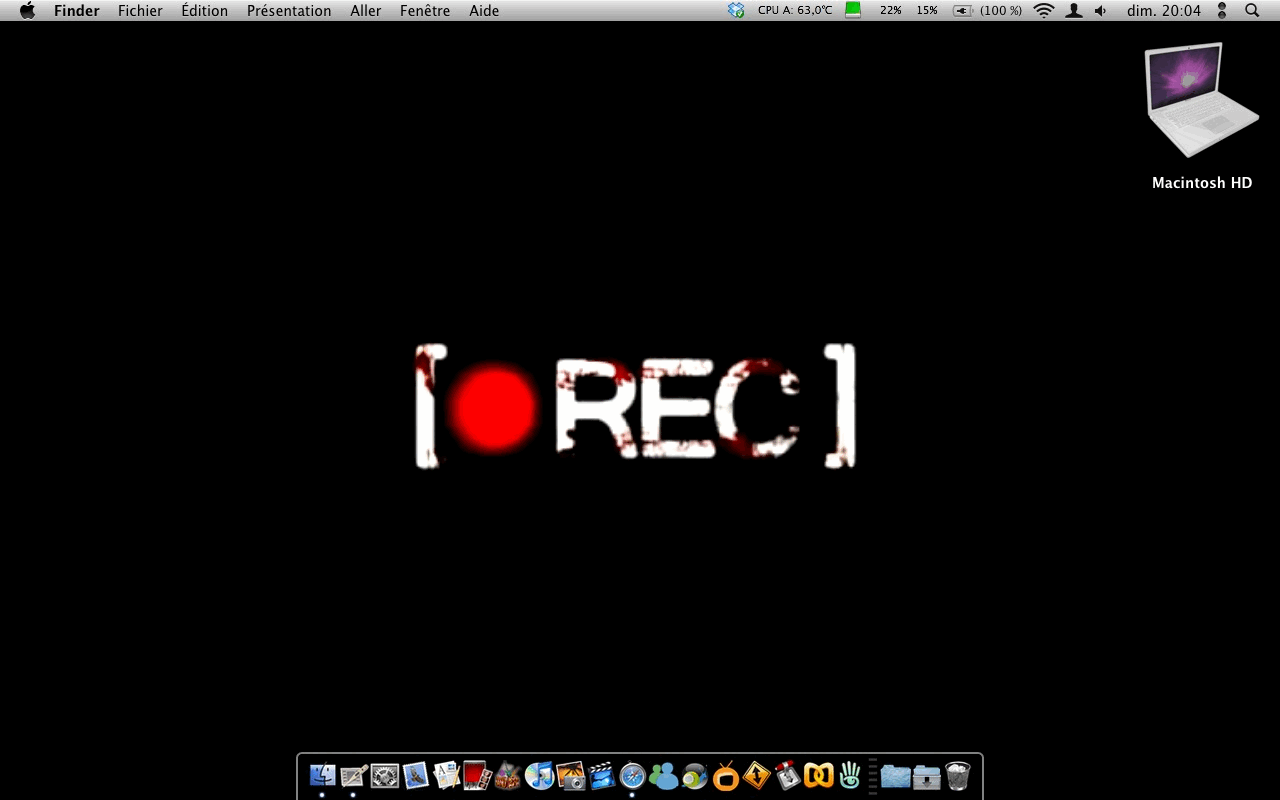Open the pen tablet app in Dock
The height and width of the screenshot is (800, 1280).
[354, 775]
